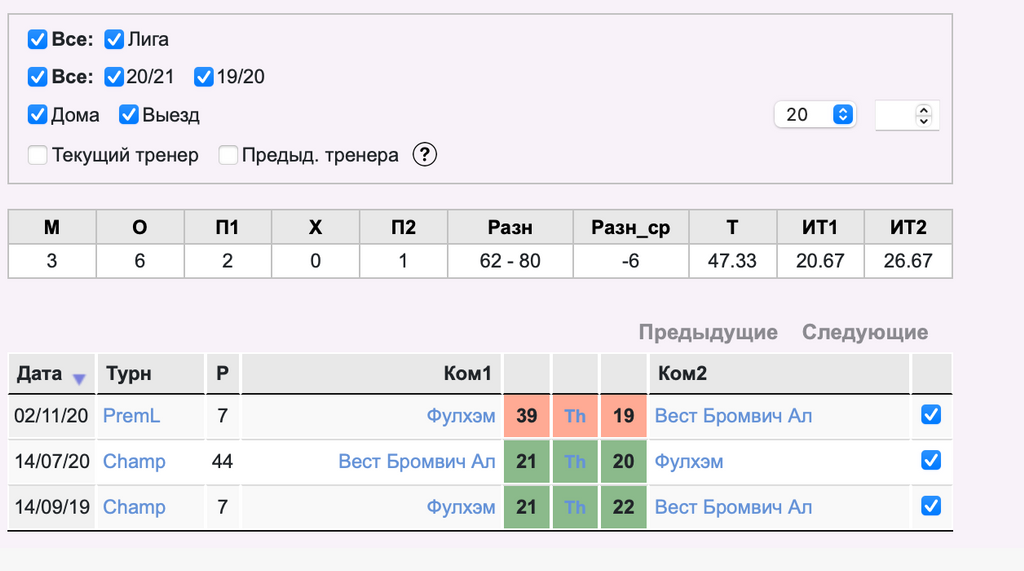Uncheck the Выезд checkbox
Viewport: 1024px width, 571px height.
pos(129,114)
